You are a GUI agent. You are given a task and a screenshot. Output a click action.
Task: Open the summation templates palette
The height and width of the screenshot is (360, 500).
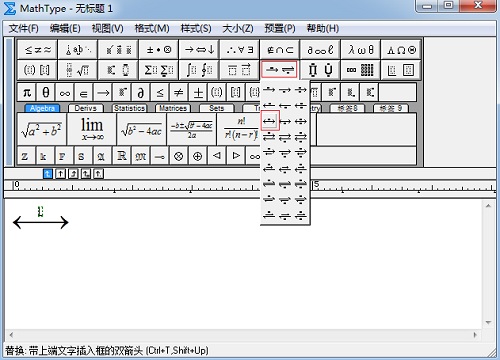(x=159, y=70)
